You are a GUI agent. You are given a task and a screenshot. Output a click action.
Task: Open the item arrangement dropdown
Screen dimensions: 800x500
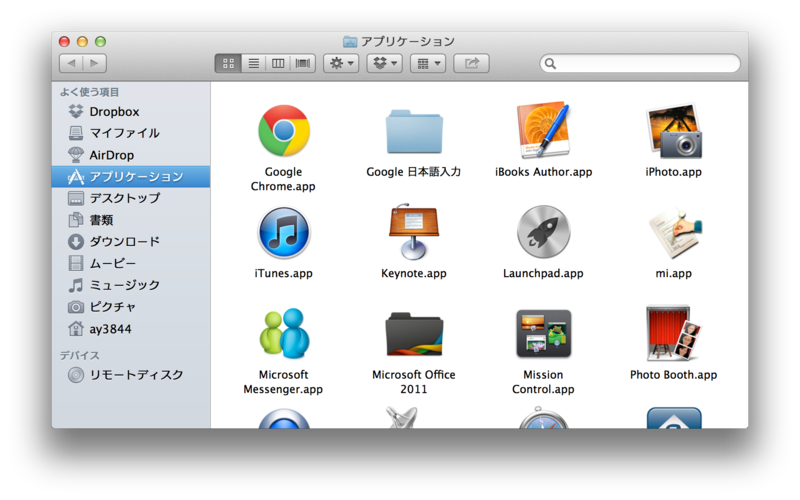pos(428,63)
